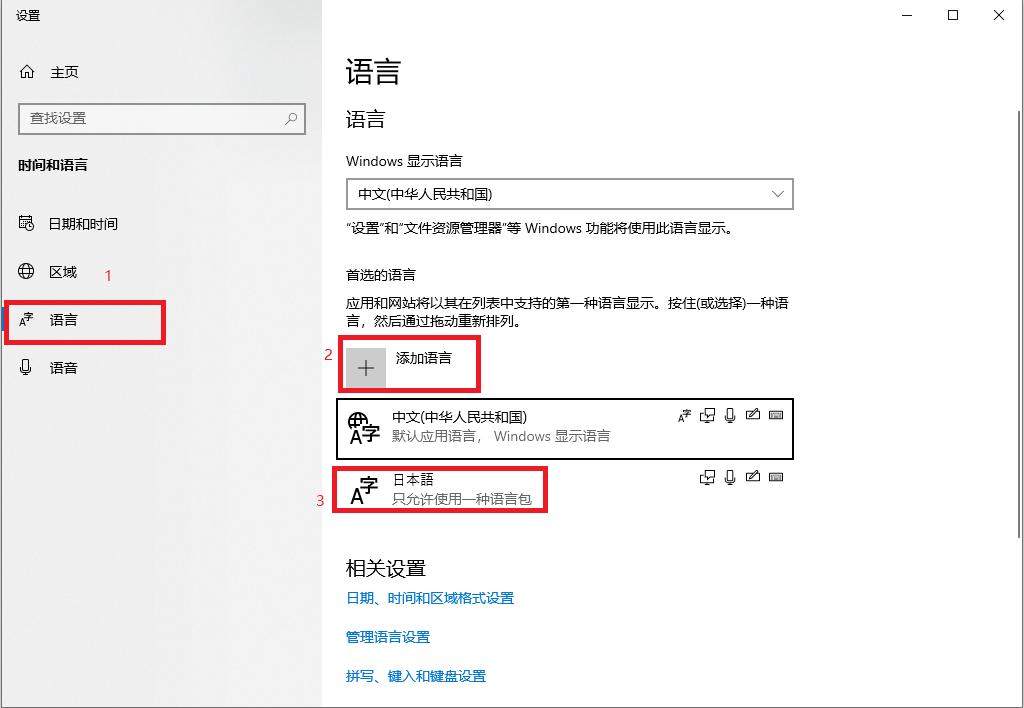Click text-to-speech icon in 中文 row

tap(707, 415)
